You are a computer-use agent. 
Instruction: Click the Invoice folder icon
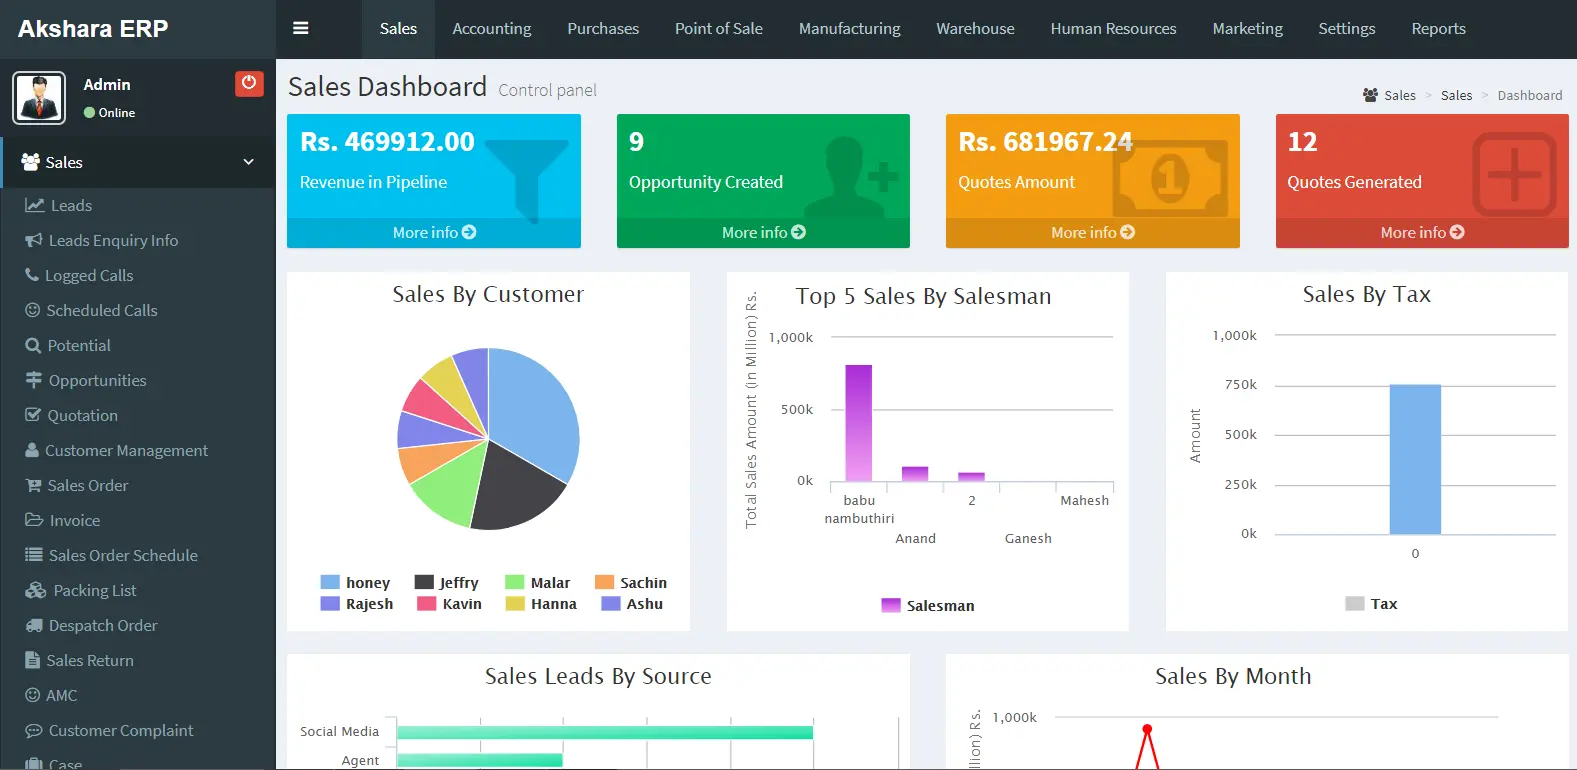point(34,520)
